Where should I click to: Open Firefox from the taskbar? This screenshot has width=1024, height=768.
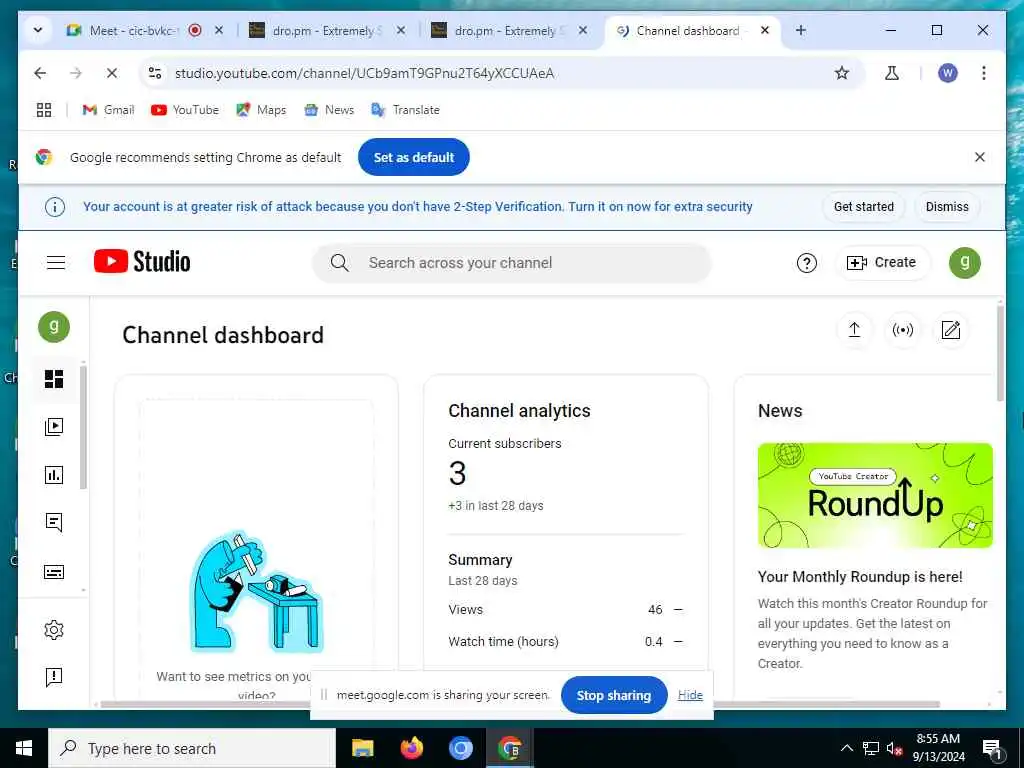pyautogui.click(x=411, y=748)
